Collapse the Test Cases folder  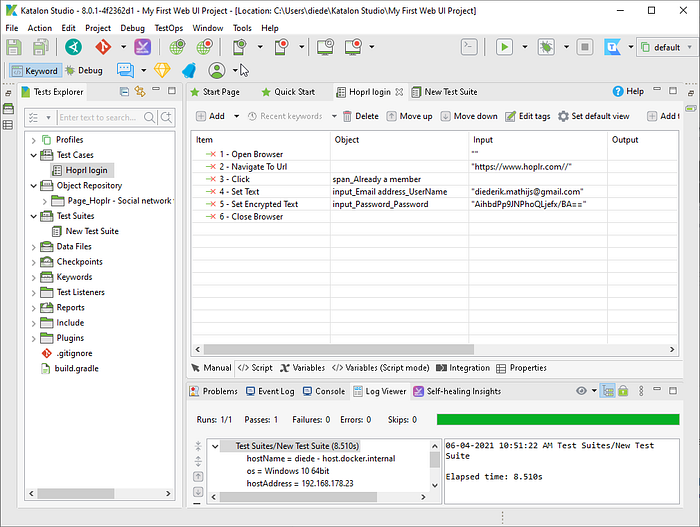click(33, 155)
